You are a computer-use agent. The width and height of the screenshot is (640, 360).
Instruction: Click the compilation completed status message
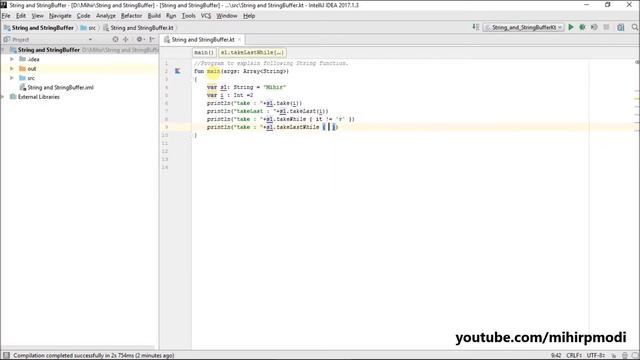(94, 356)
